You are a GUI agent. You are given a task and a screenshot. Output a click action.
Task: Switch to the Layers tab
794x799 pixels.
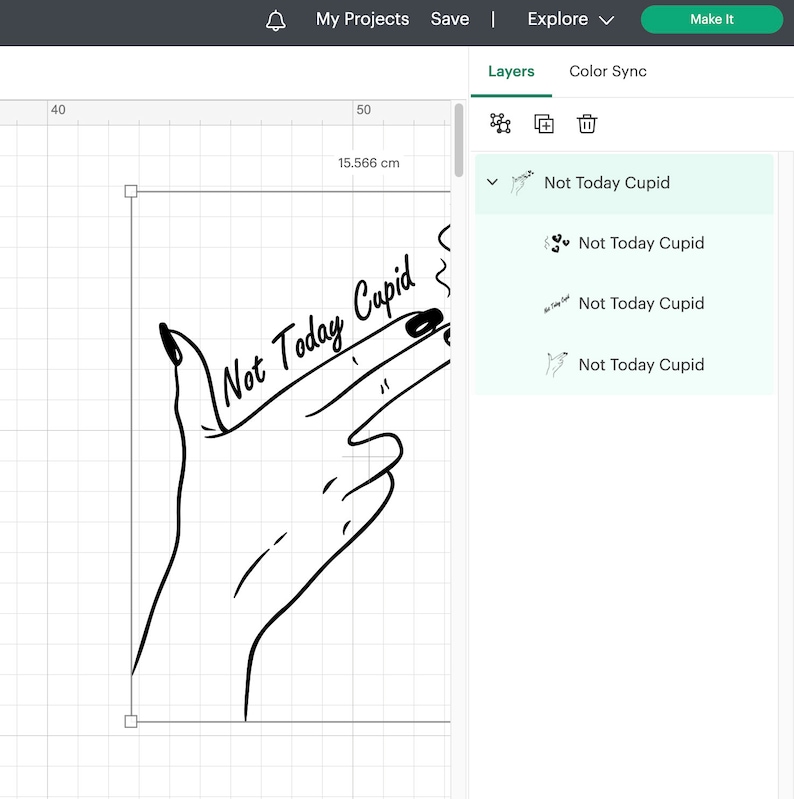(511, 72)
